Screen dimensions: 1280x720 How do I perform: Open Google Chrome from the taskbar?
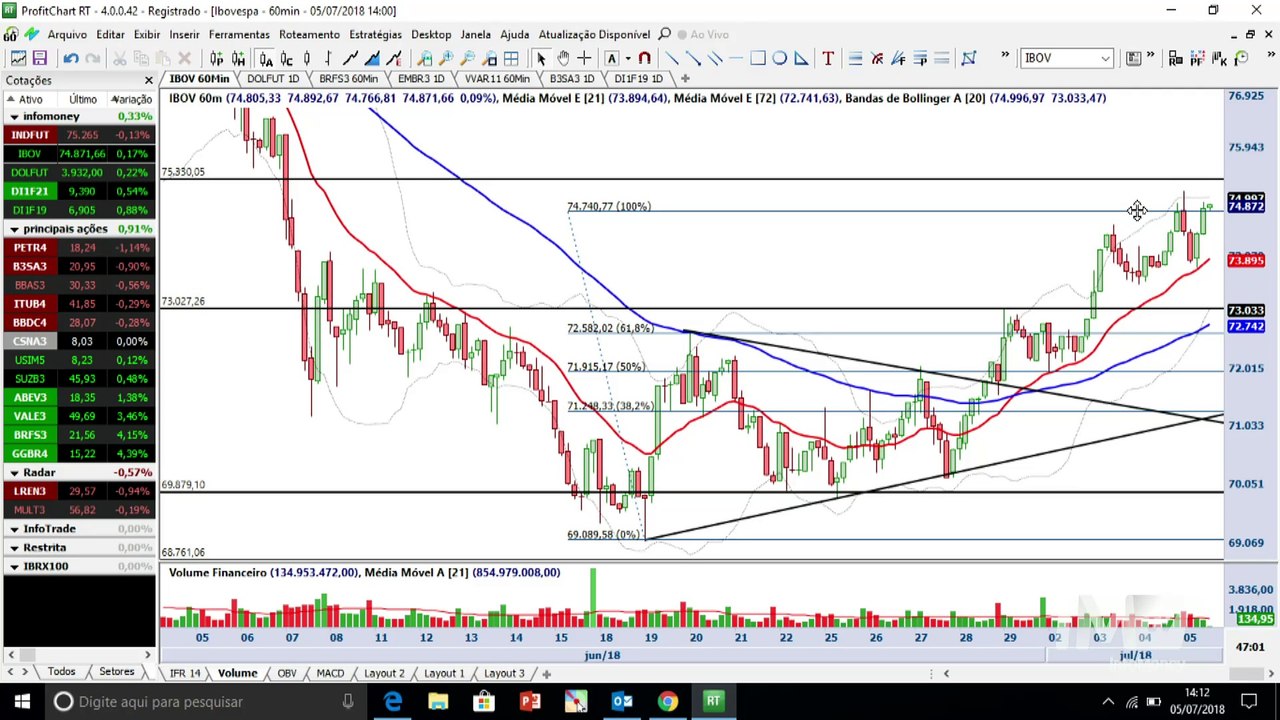click(667, 702)
